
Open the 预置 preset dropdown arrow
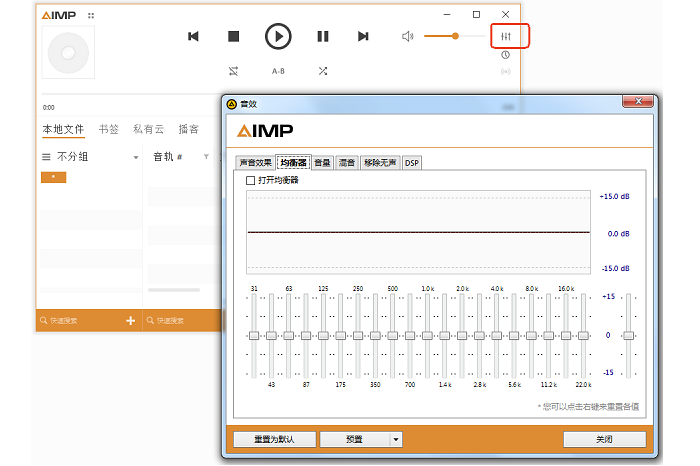coord(396,439)
